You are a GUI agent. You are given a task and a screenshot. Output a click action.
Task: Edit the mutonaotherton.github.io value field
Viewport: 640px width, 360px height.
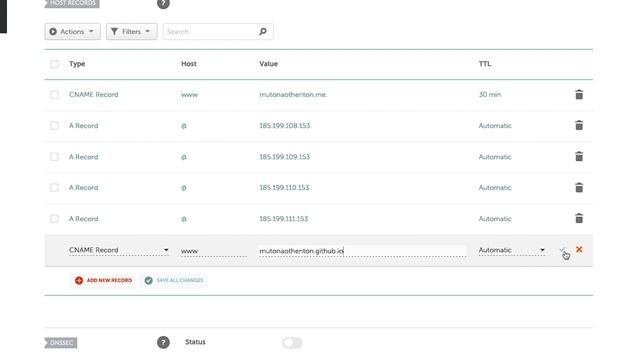point(362,251)
